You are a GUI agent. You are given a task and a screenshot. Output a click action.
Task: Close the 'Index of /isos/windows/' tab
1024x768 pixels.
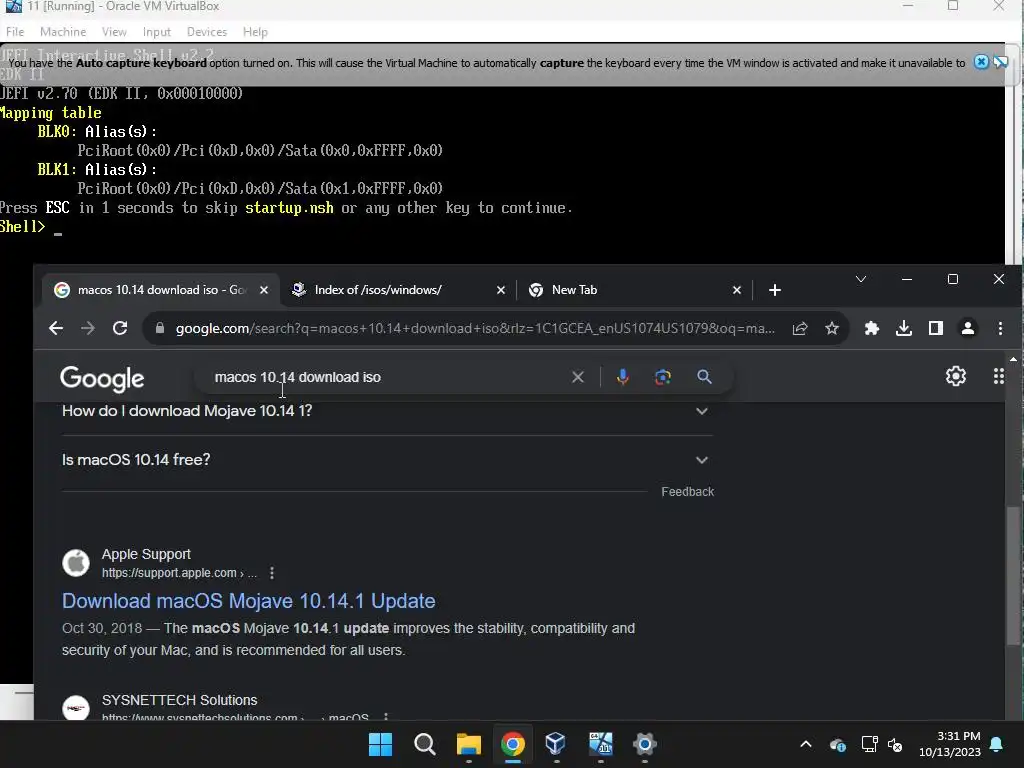click(501, 290)
